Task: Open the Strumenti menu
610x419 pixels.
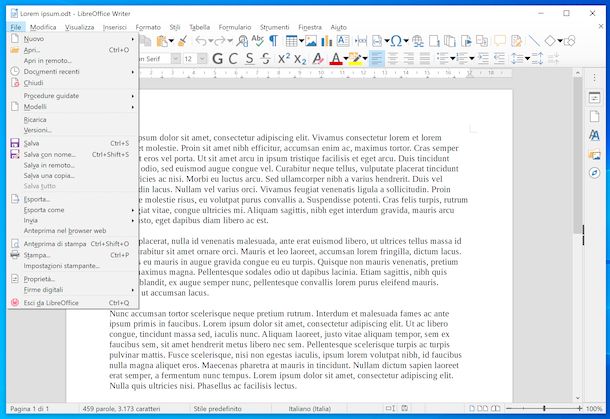Action: 275,27
